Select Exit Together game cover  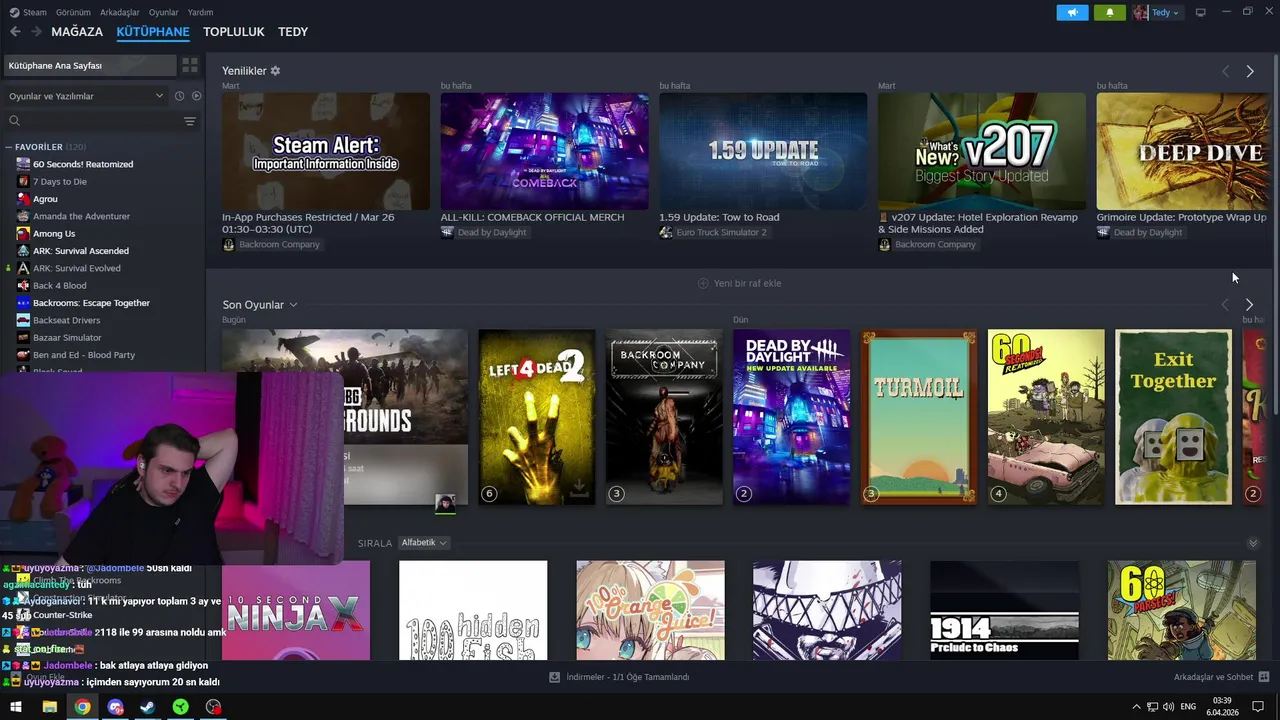point(1174,417)
